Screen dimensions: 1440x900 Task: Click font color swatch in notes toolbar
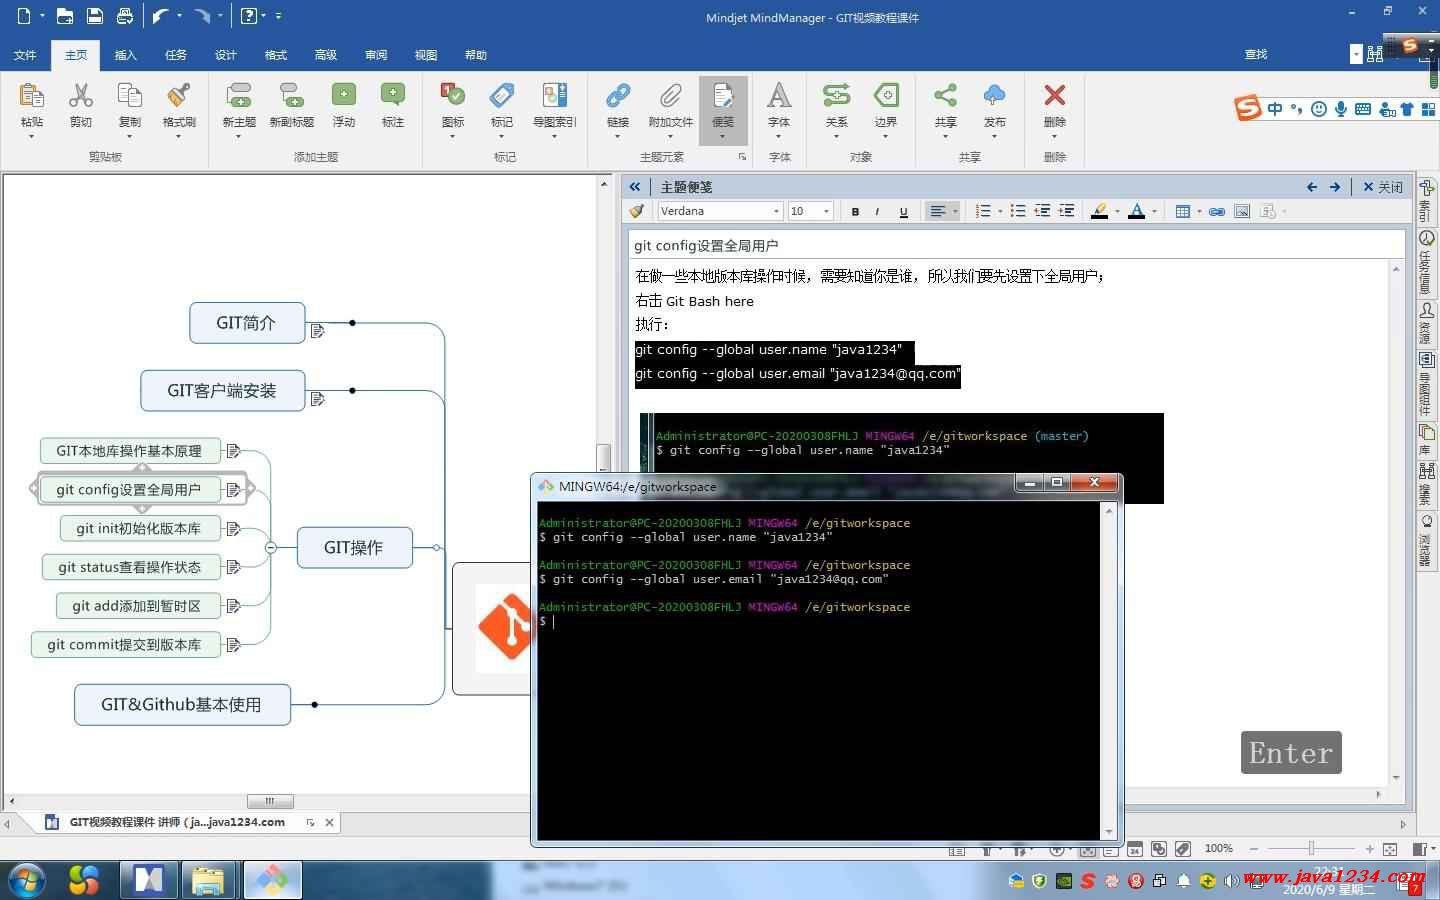click(x=1136, y=211)
